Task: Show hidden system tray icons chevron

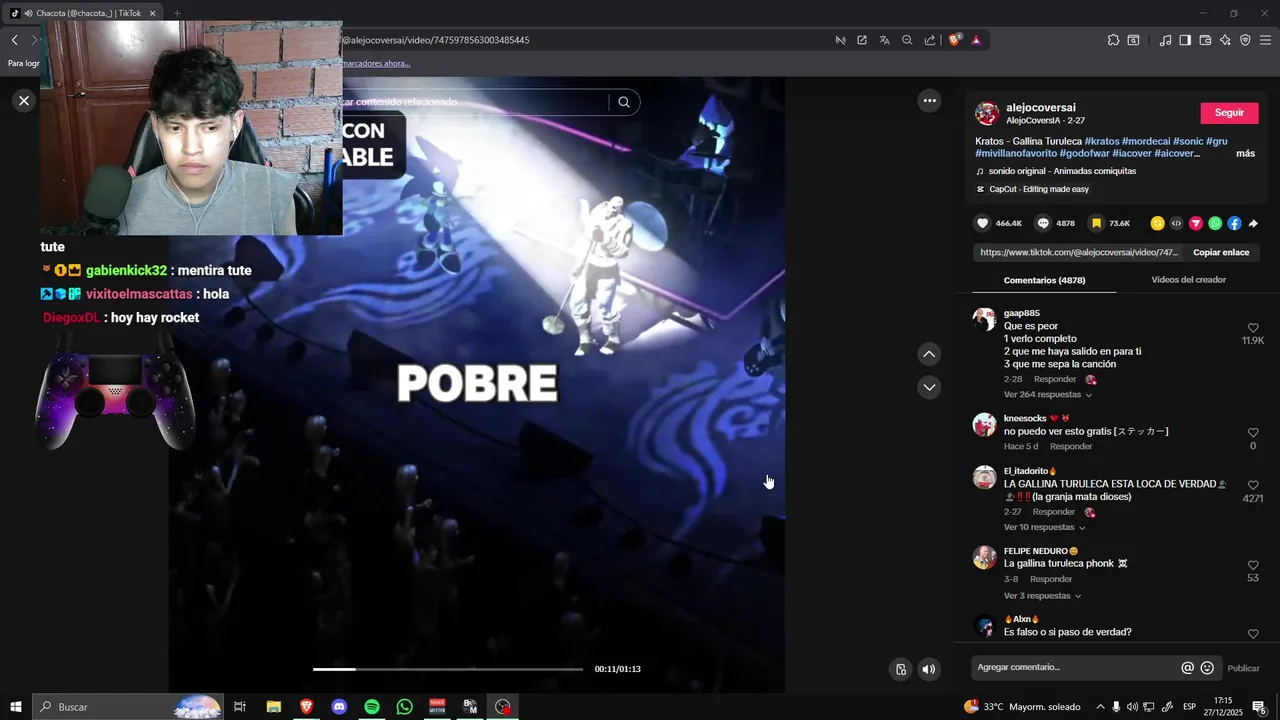Action: pos(1100,707)
